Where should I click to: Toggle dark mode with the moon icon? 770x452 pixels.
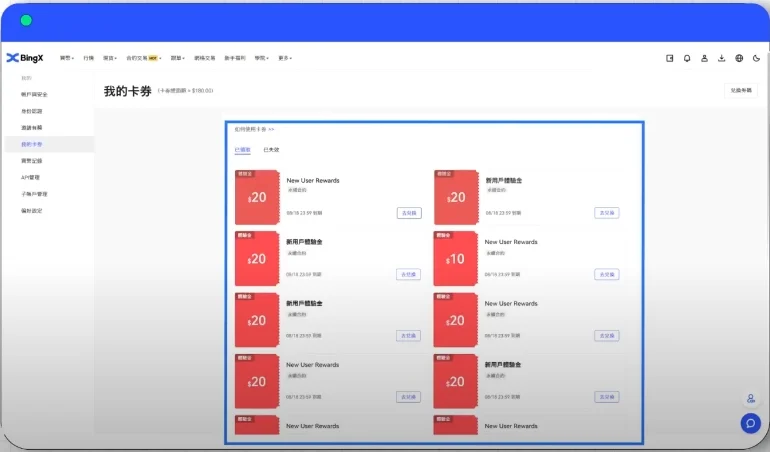(x=756, y=58)
